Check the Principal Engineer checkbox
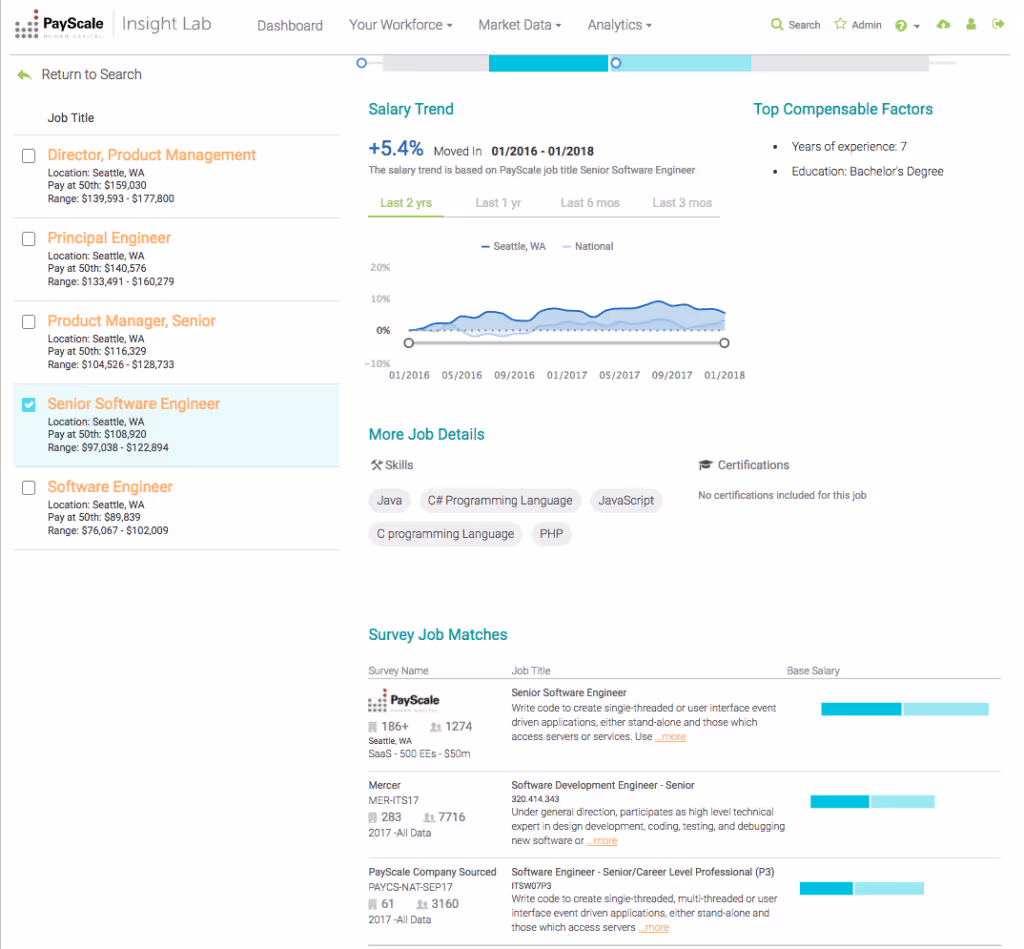The image size is (1024, 949). coord(29,239)
